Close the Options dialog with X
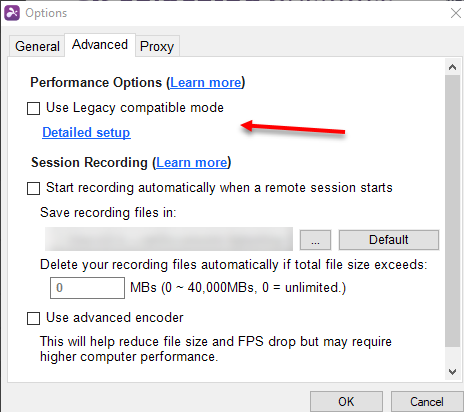This screenshot has height=412, width=464. (456, 13)
